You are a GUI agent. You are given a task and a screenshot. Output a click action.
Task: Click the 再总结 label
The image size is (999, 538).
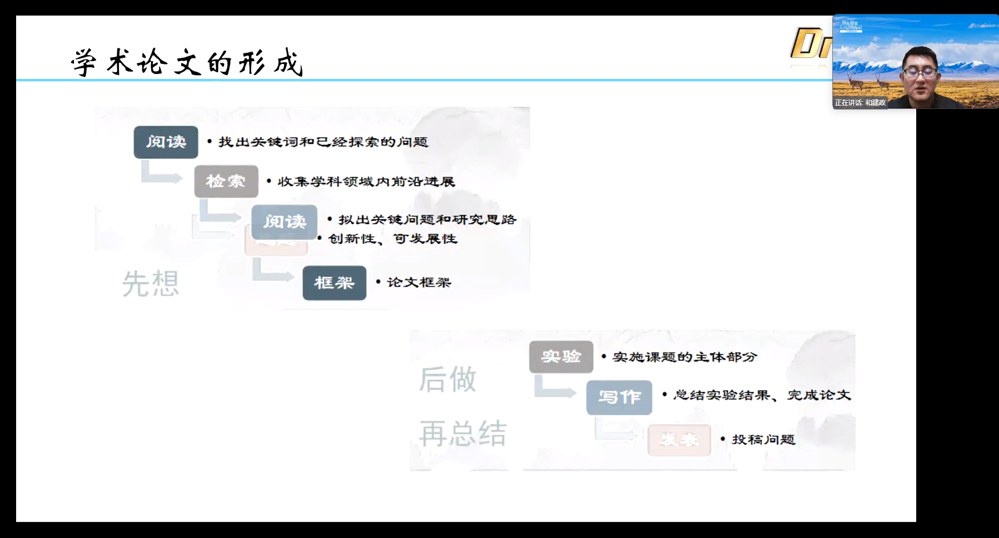click(x=462, y=434)
